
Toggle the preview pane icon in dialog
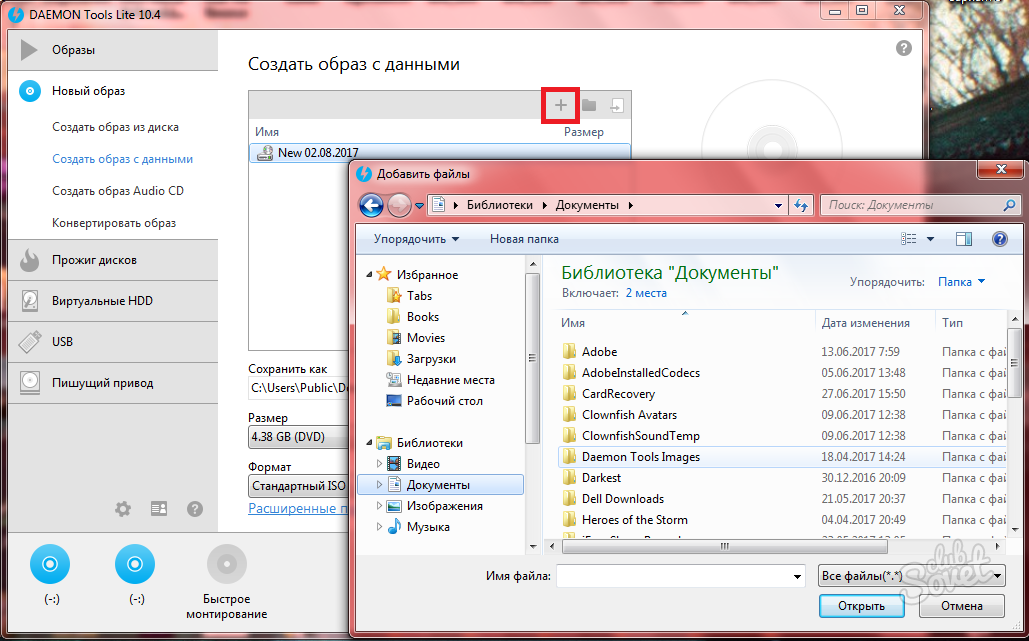[x=964, y=239]
